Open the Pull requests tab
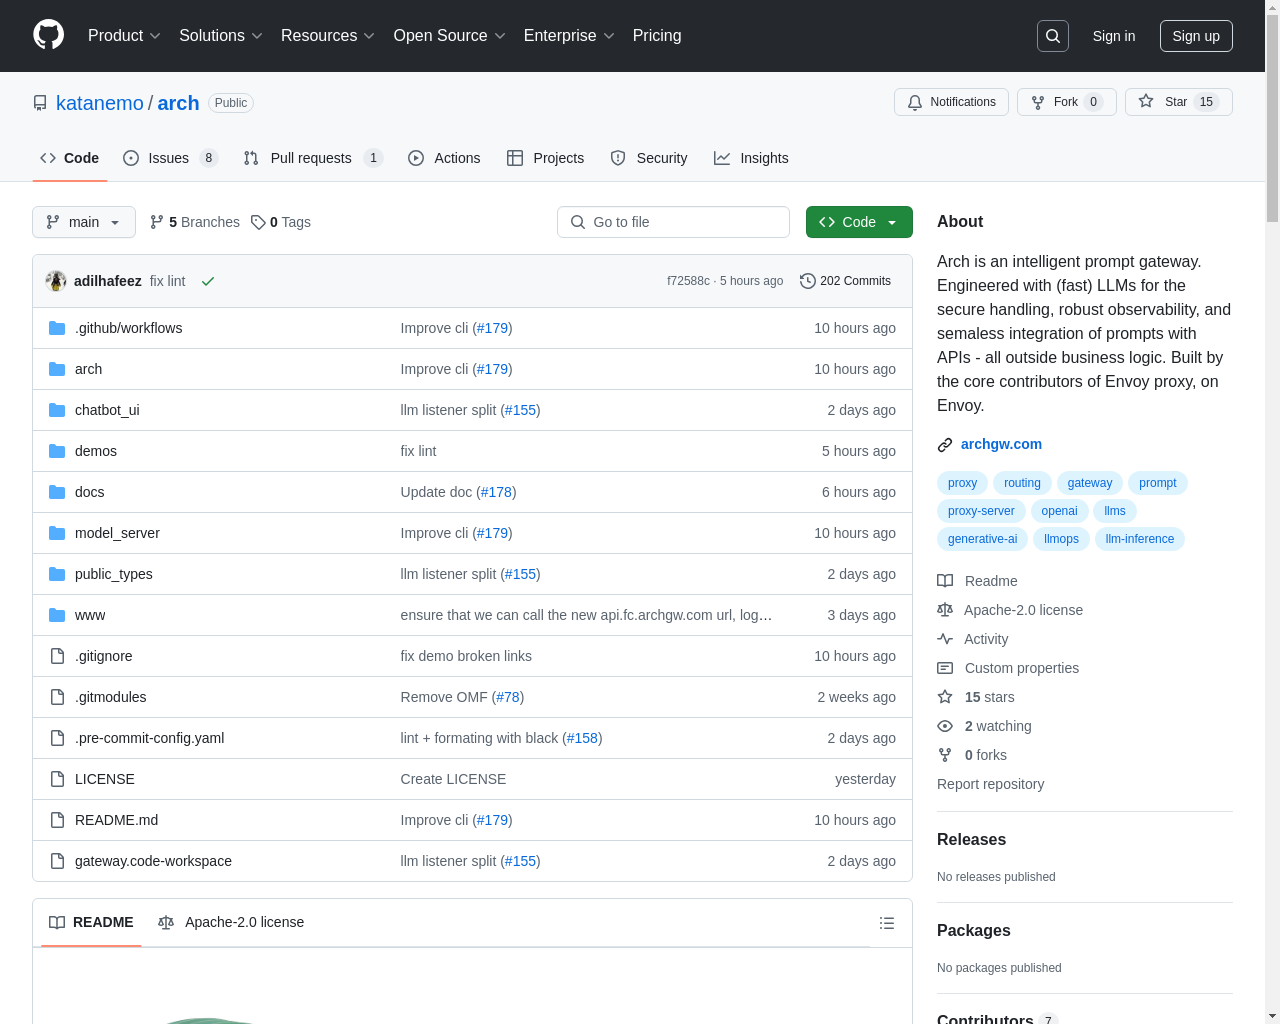Viewport: 1280px width, 1024px height. click(313, 158)
